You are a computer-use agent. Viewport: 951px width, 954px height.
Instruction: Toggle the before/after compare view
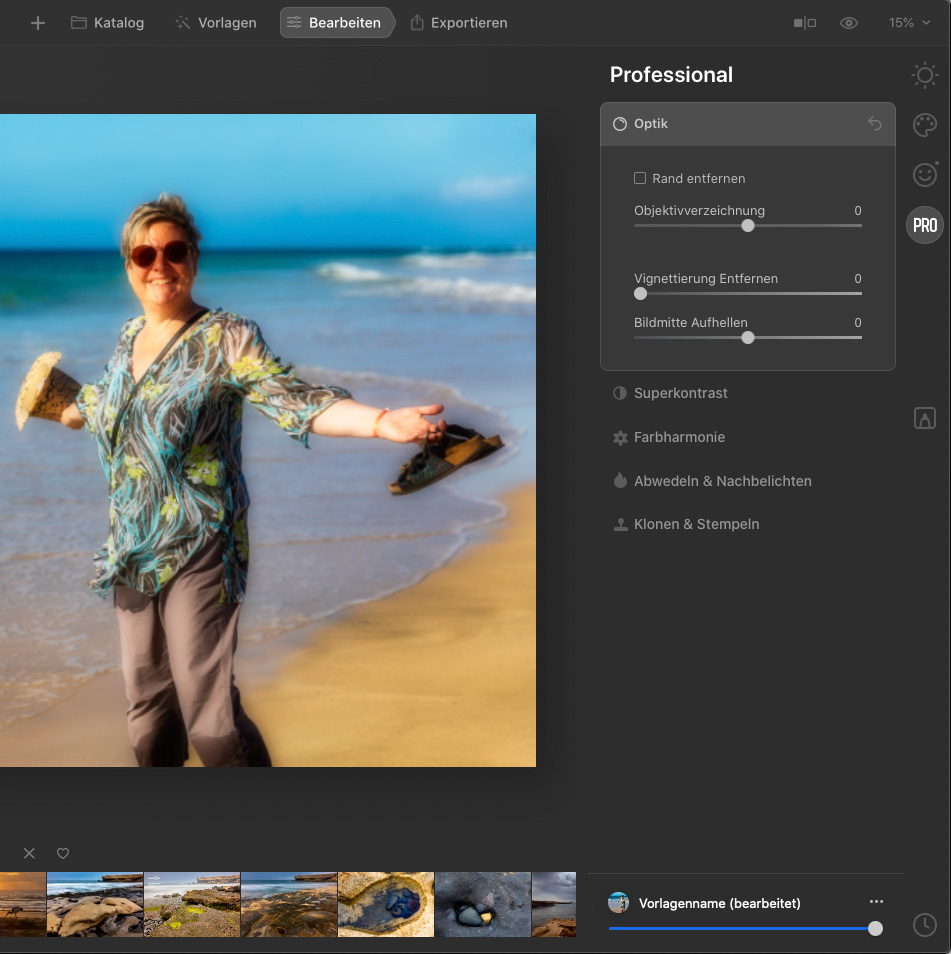[x=805, y=23]
